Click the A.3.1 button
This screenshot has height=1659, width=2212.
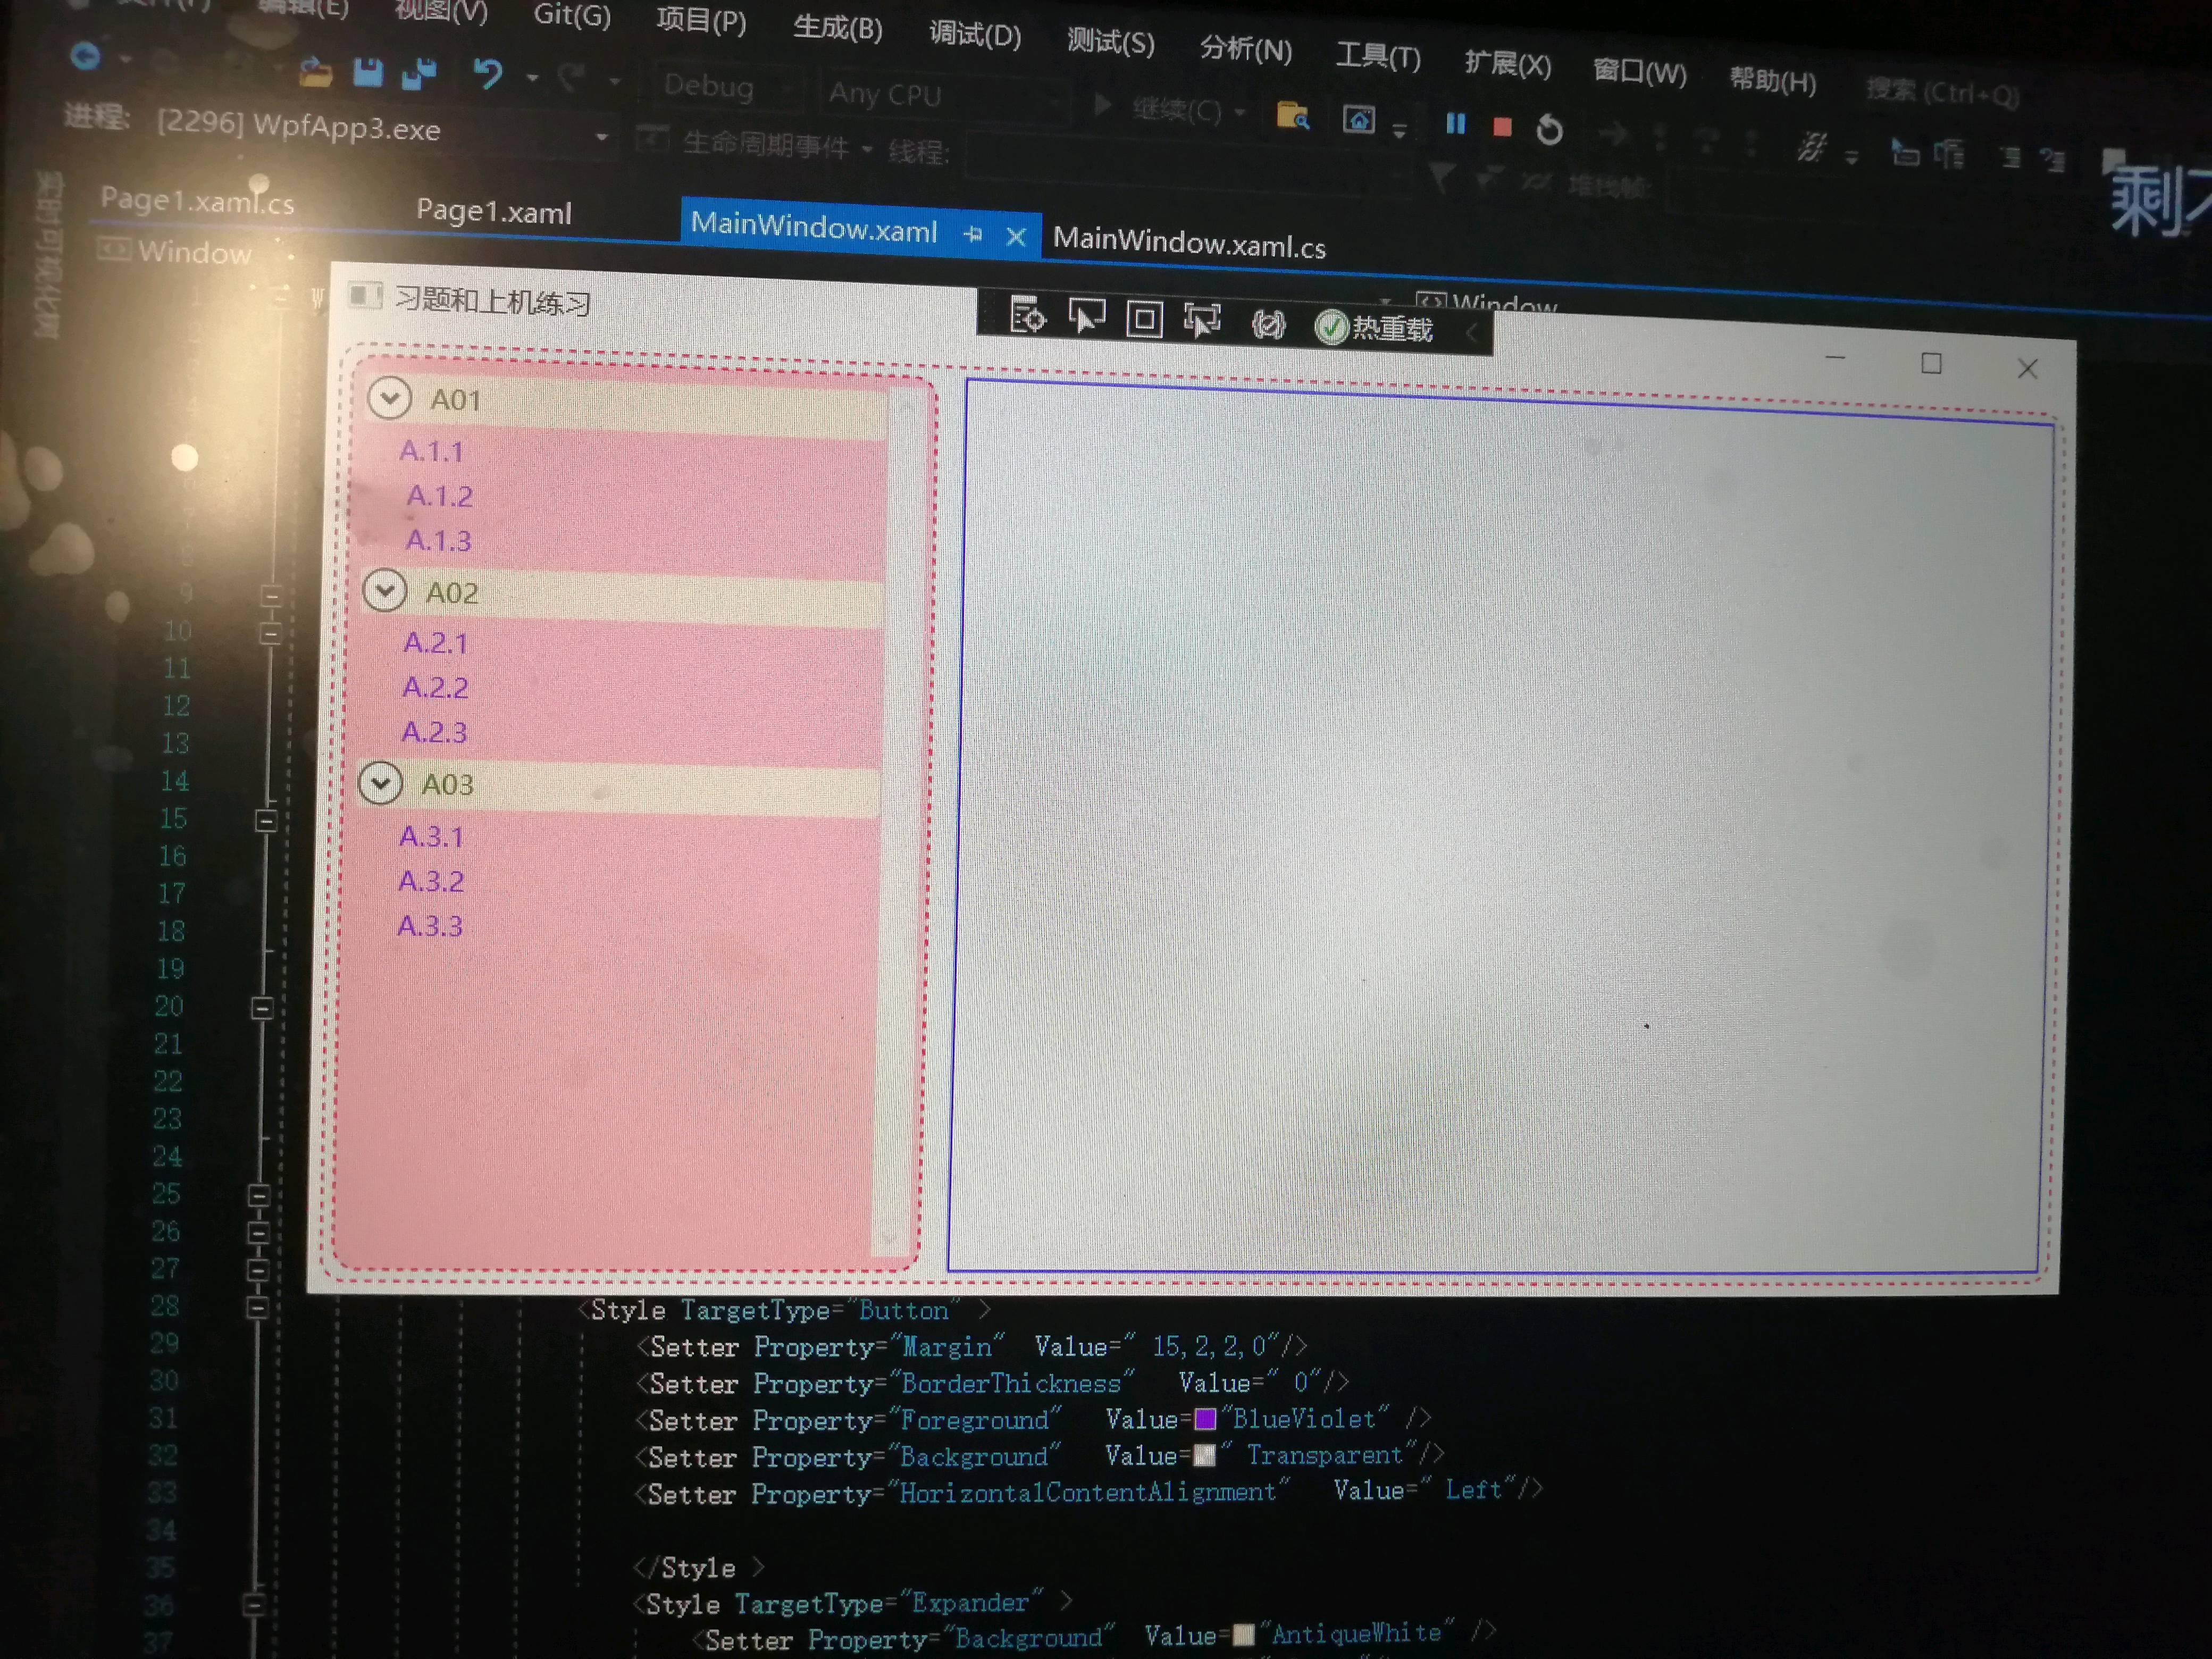[x=431, y=836]
